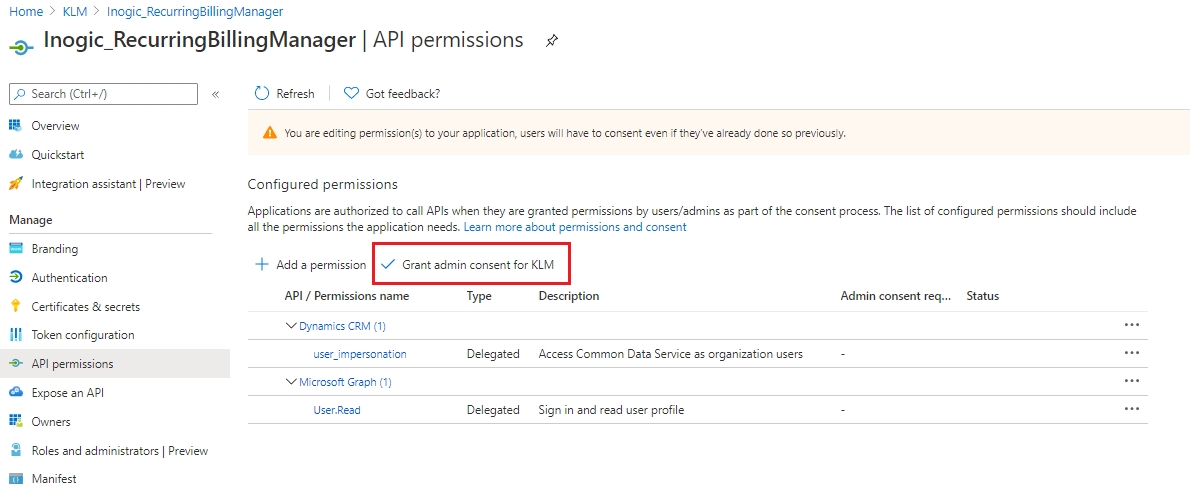Viewport: 1190px width, 500px height.
Task: Open more options for Dynamics CRM row
Action: click(x=1132, y=325)
